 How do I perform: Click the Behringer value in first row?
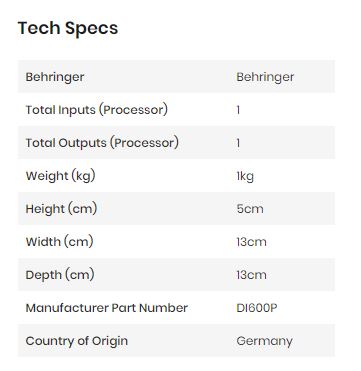(265, 77)
